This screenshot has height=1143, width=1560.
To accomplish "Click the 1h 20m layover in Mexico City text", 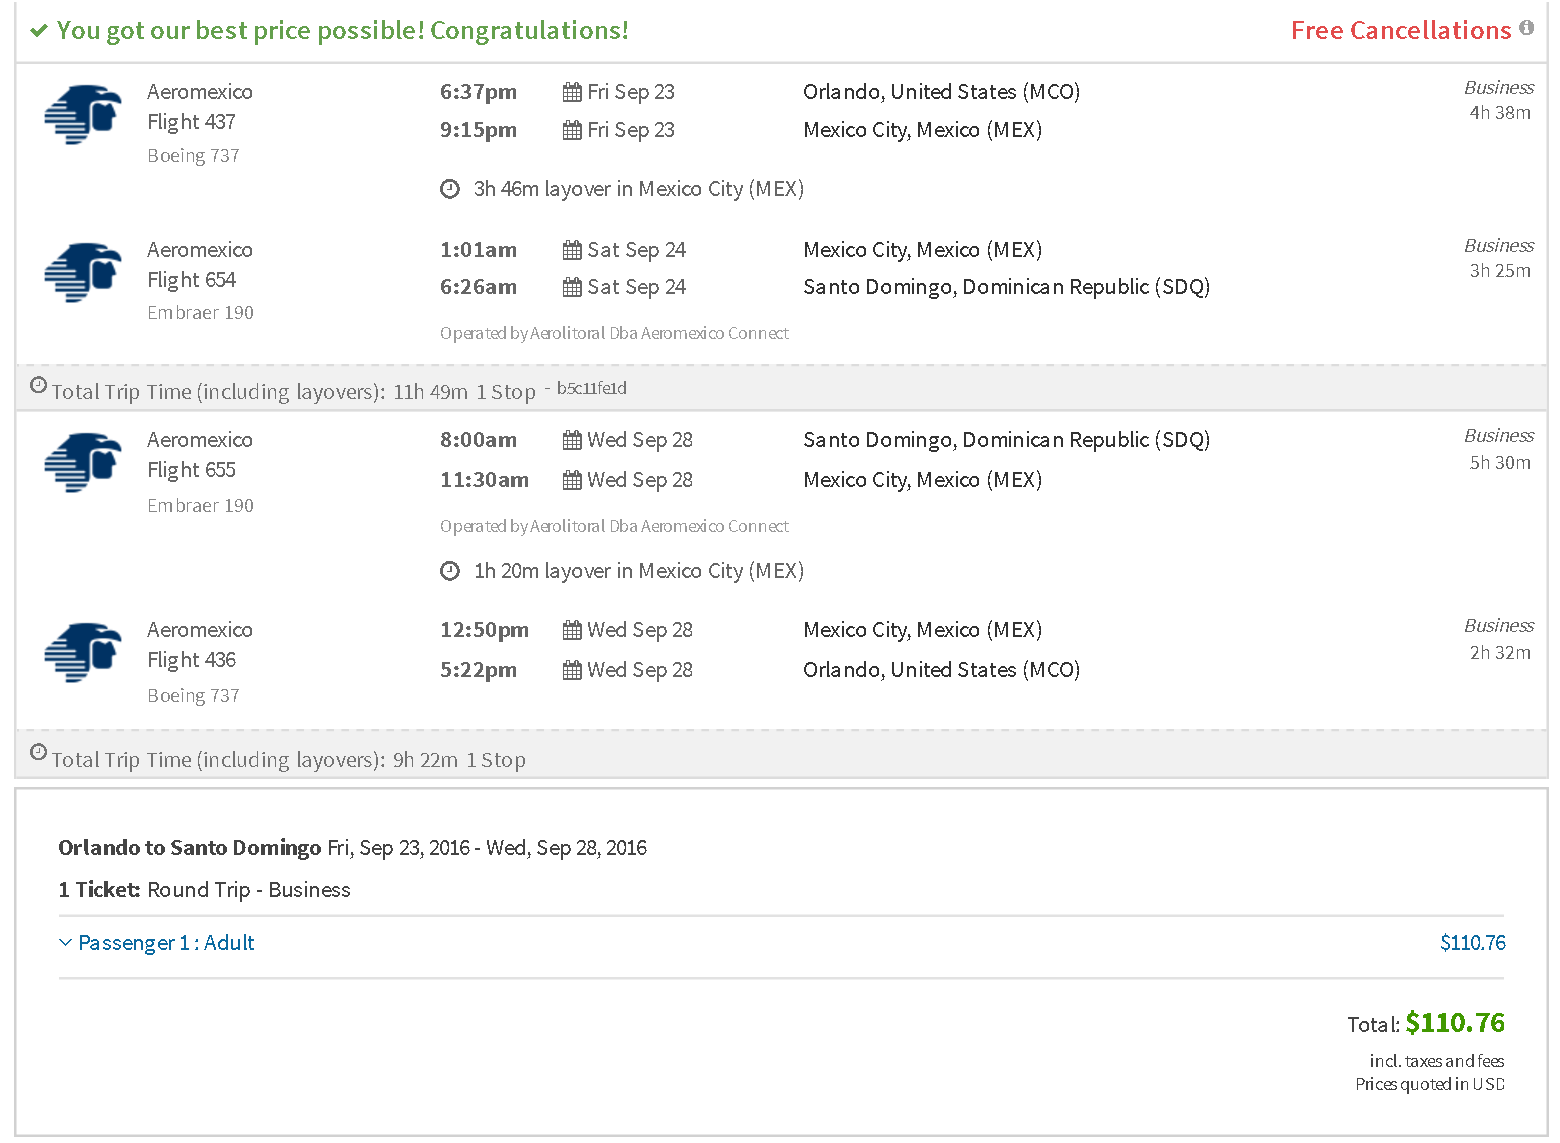I will pos(639,571).
